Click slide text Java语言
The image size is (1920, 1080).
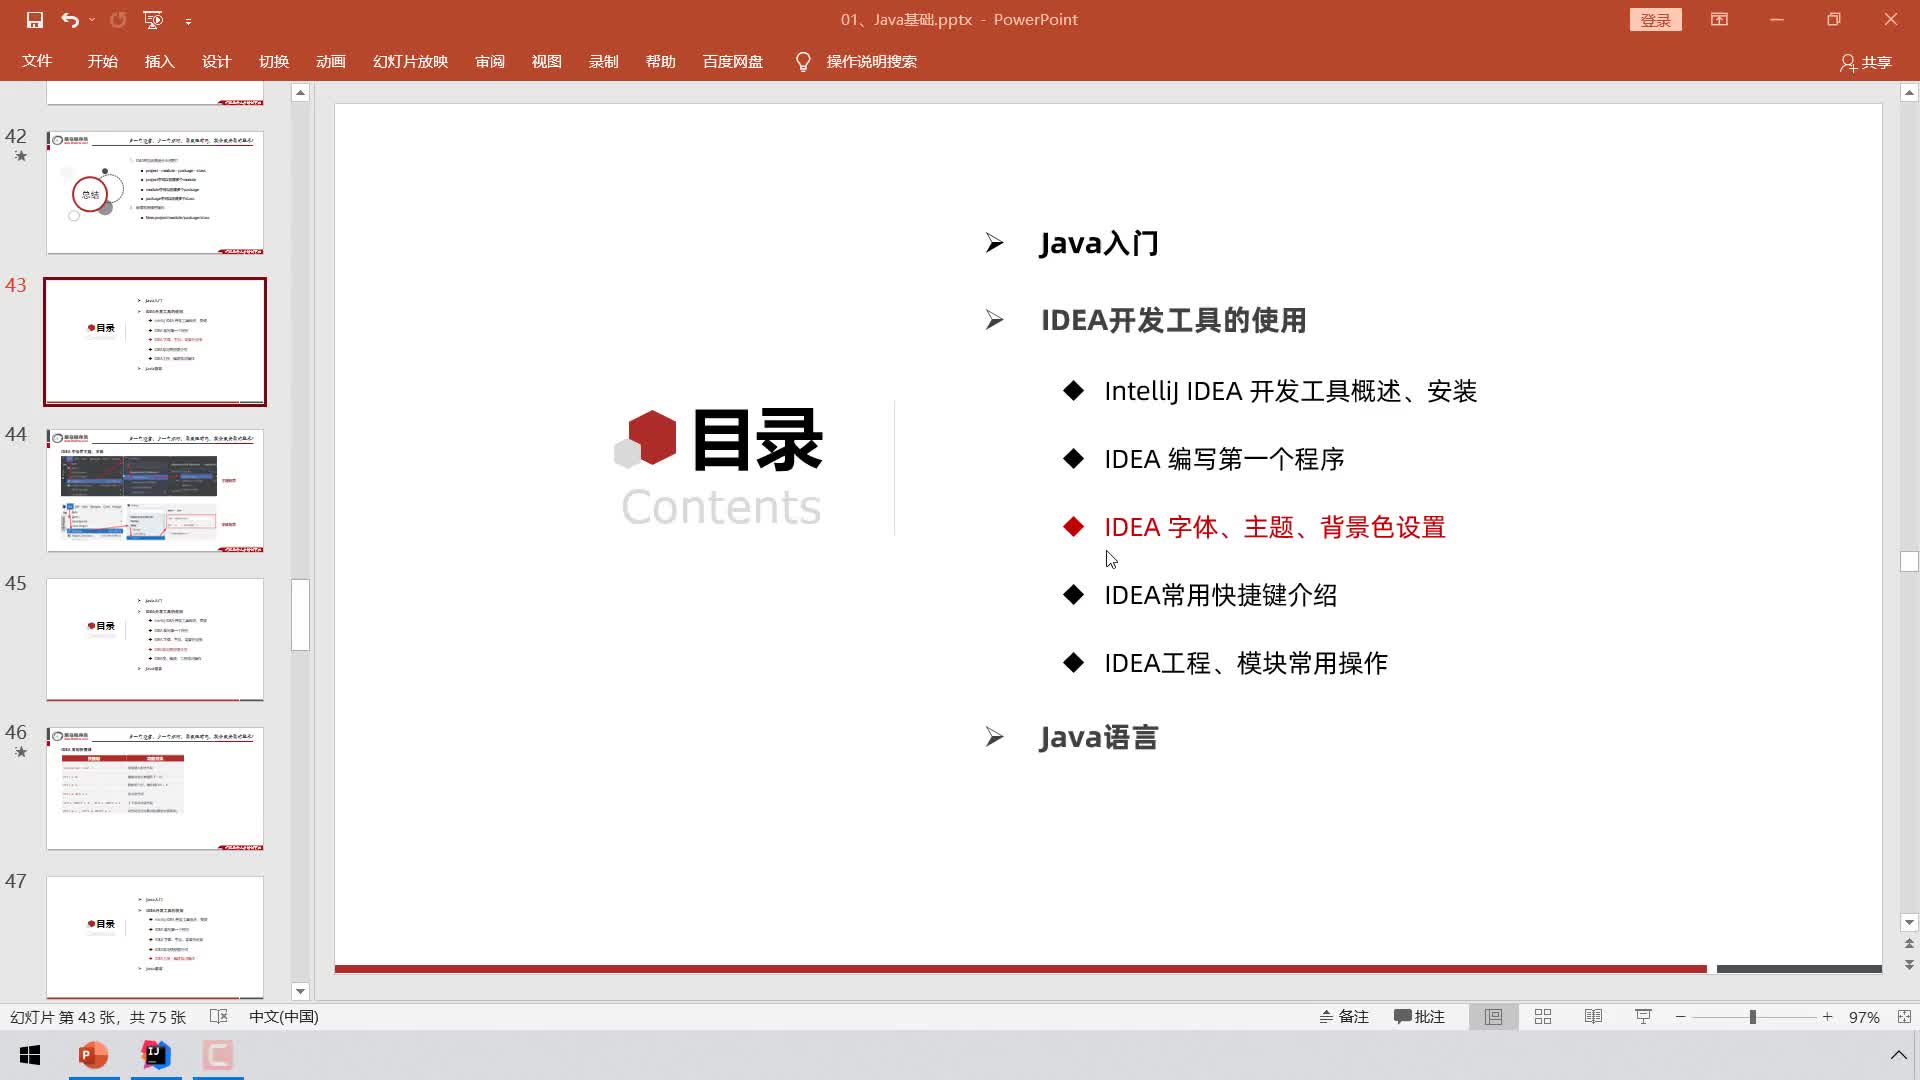[1099, 737]
